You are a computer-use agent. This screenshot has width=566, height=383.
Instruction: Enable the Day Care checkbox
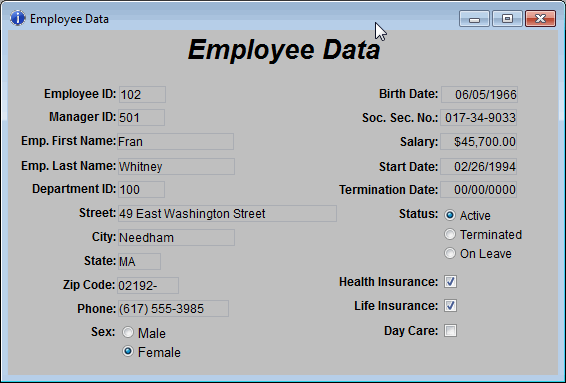(x=450, y=330)
